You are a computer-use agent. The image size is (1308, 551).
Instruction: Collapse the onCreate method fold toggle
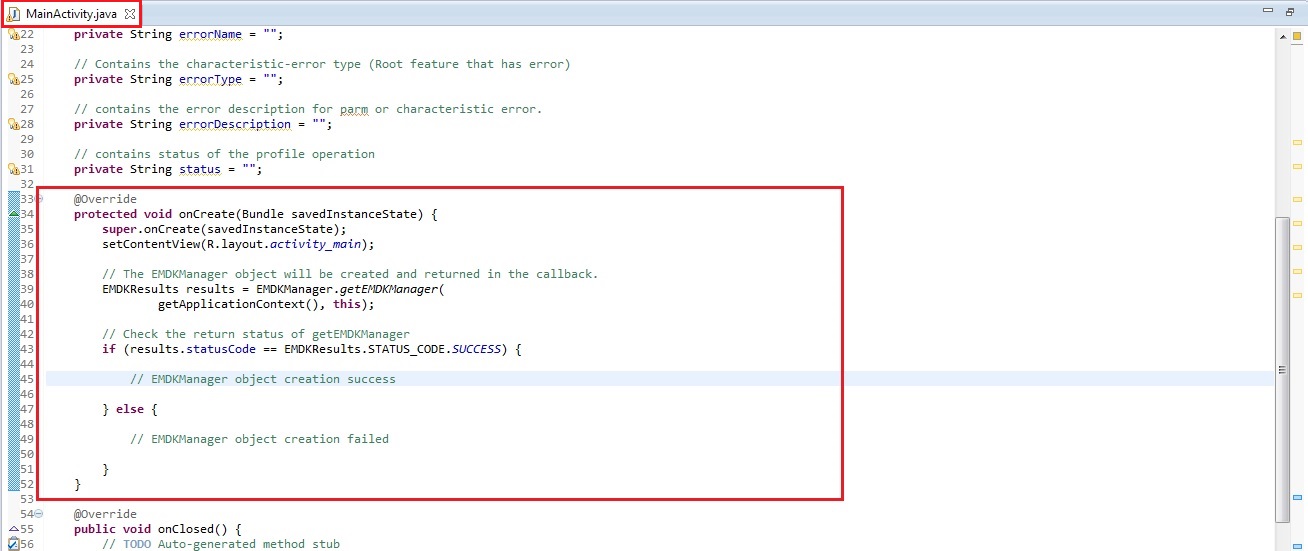click(x=39, y=199)
